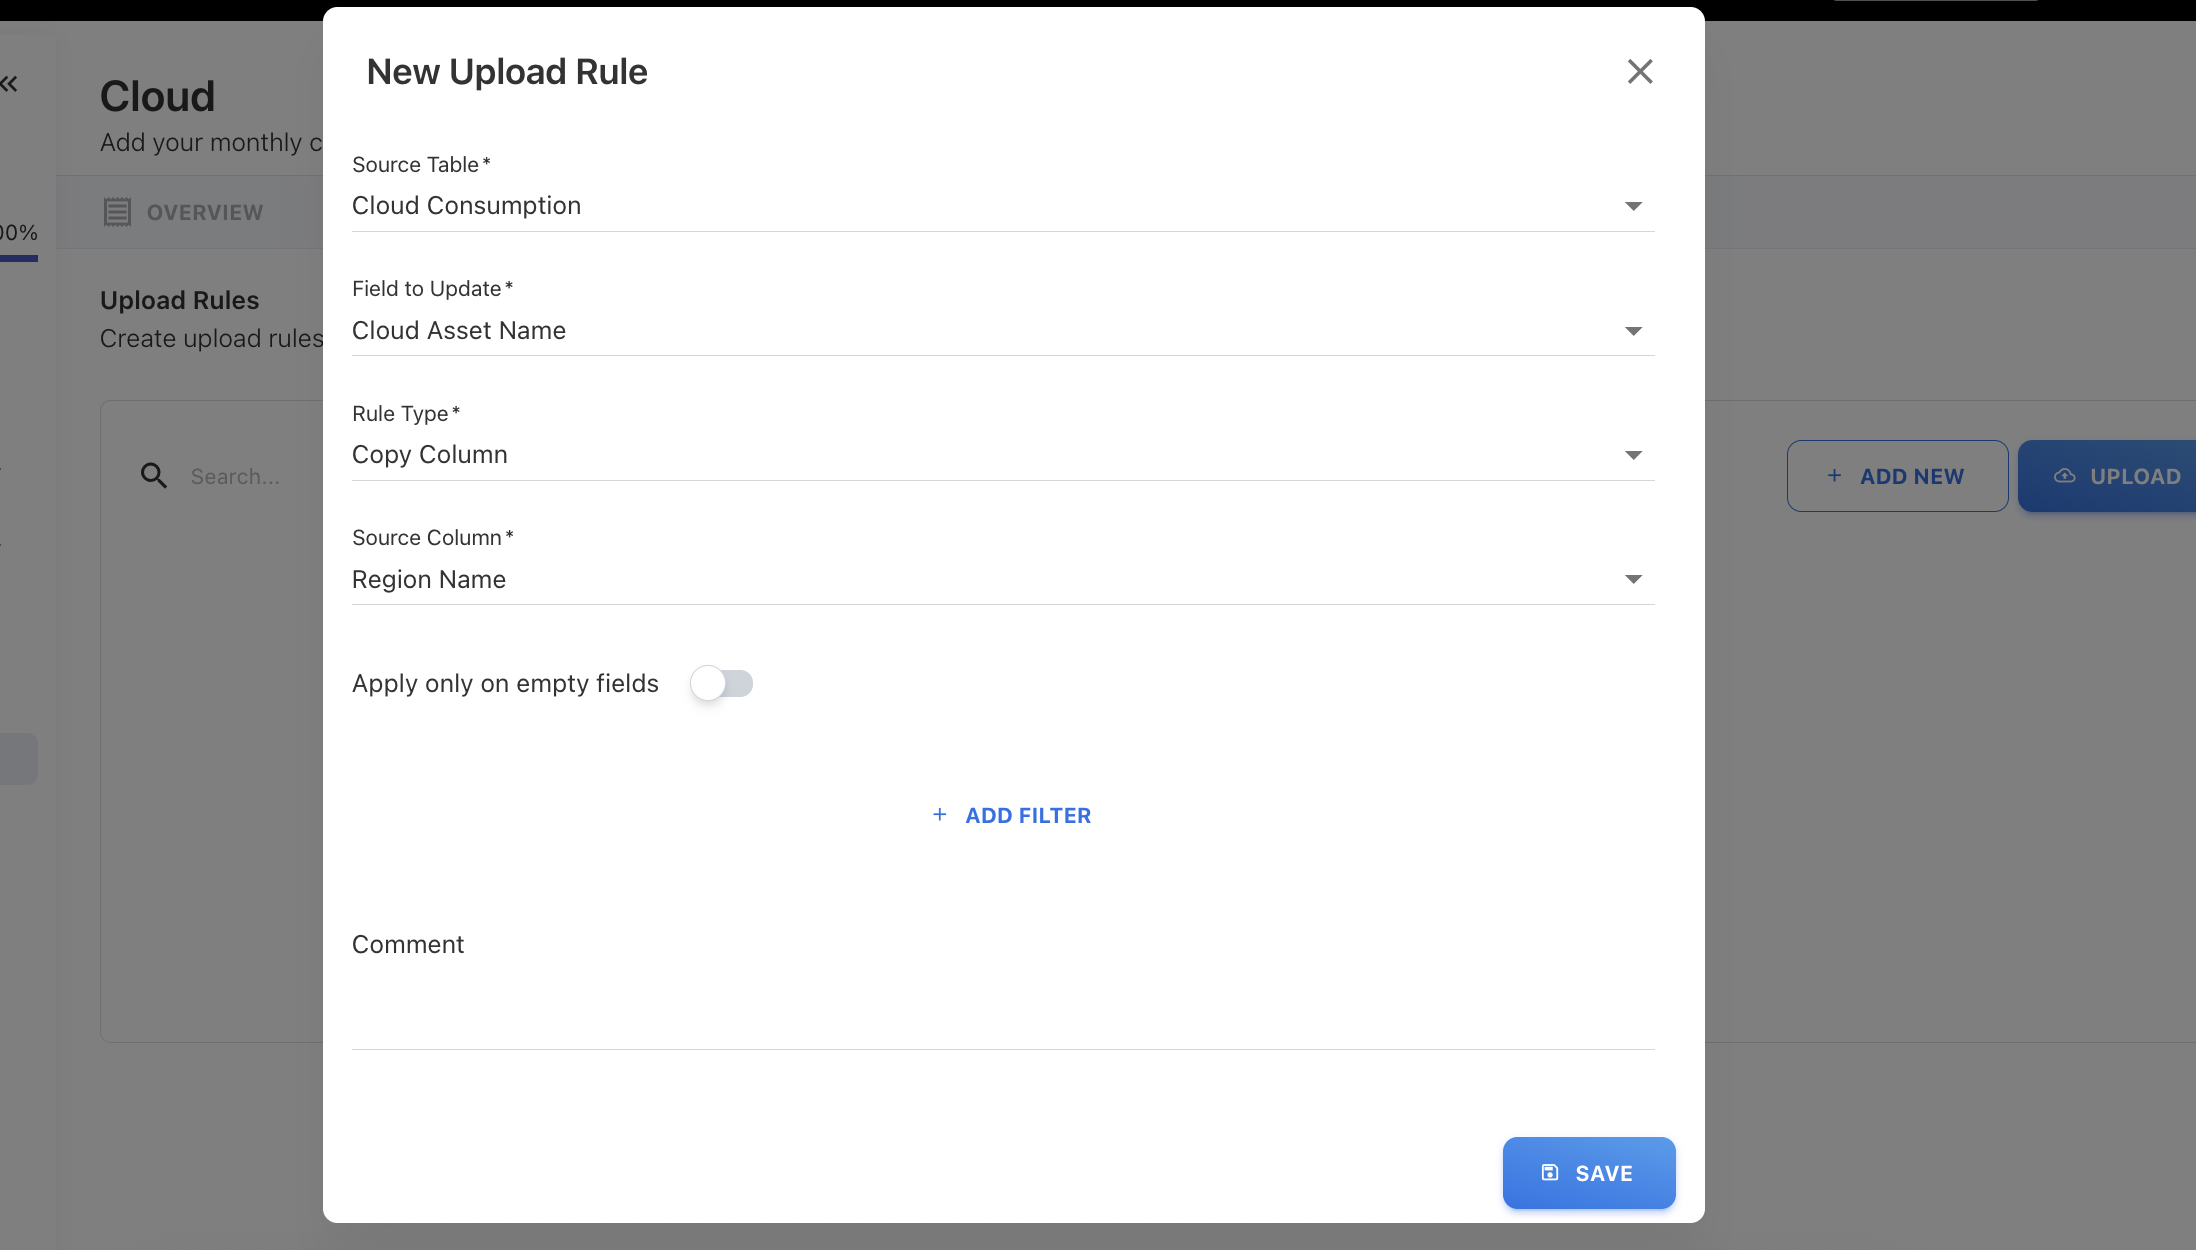2196x1250 pixels.
Task: Close the New Upload Rule dialog
Action: pos(1639,72)
